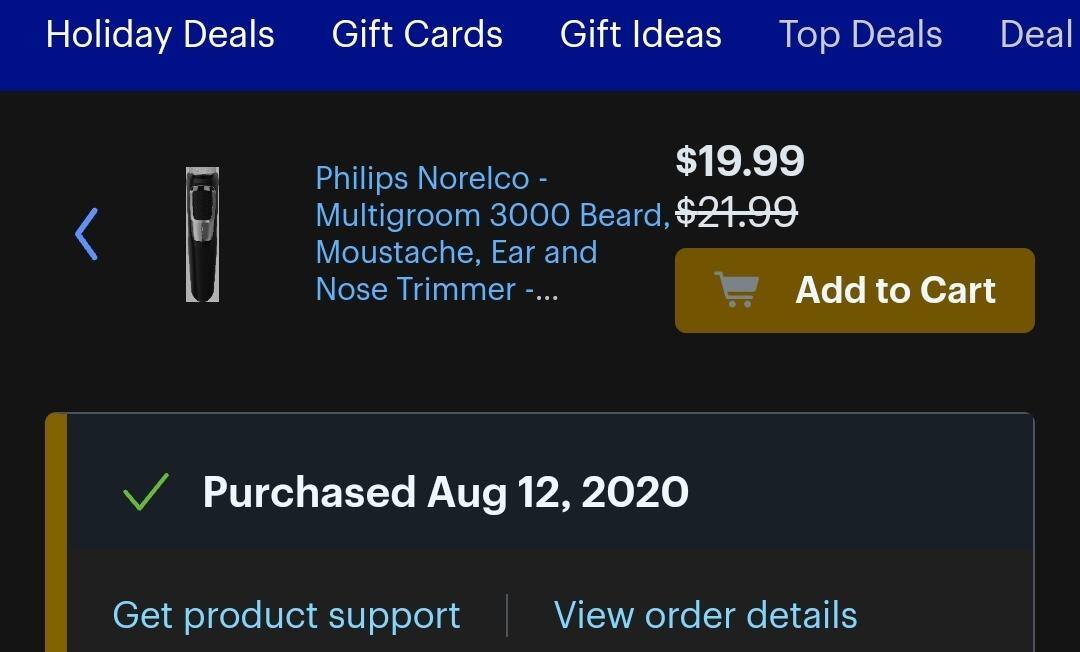Open the Philips Norelco trimmer thumbnail

tap(202, 234)
